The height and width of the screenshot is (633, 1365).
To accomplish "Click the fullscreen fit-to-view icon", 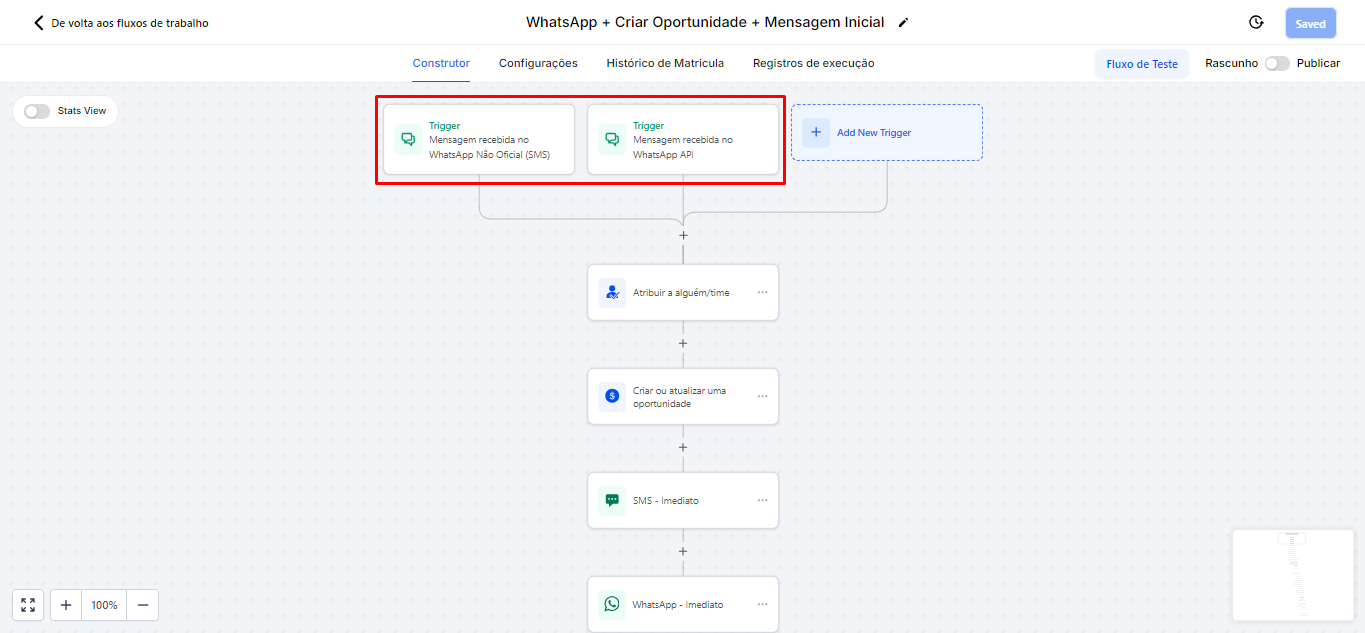I will click(x=28, y=605).
